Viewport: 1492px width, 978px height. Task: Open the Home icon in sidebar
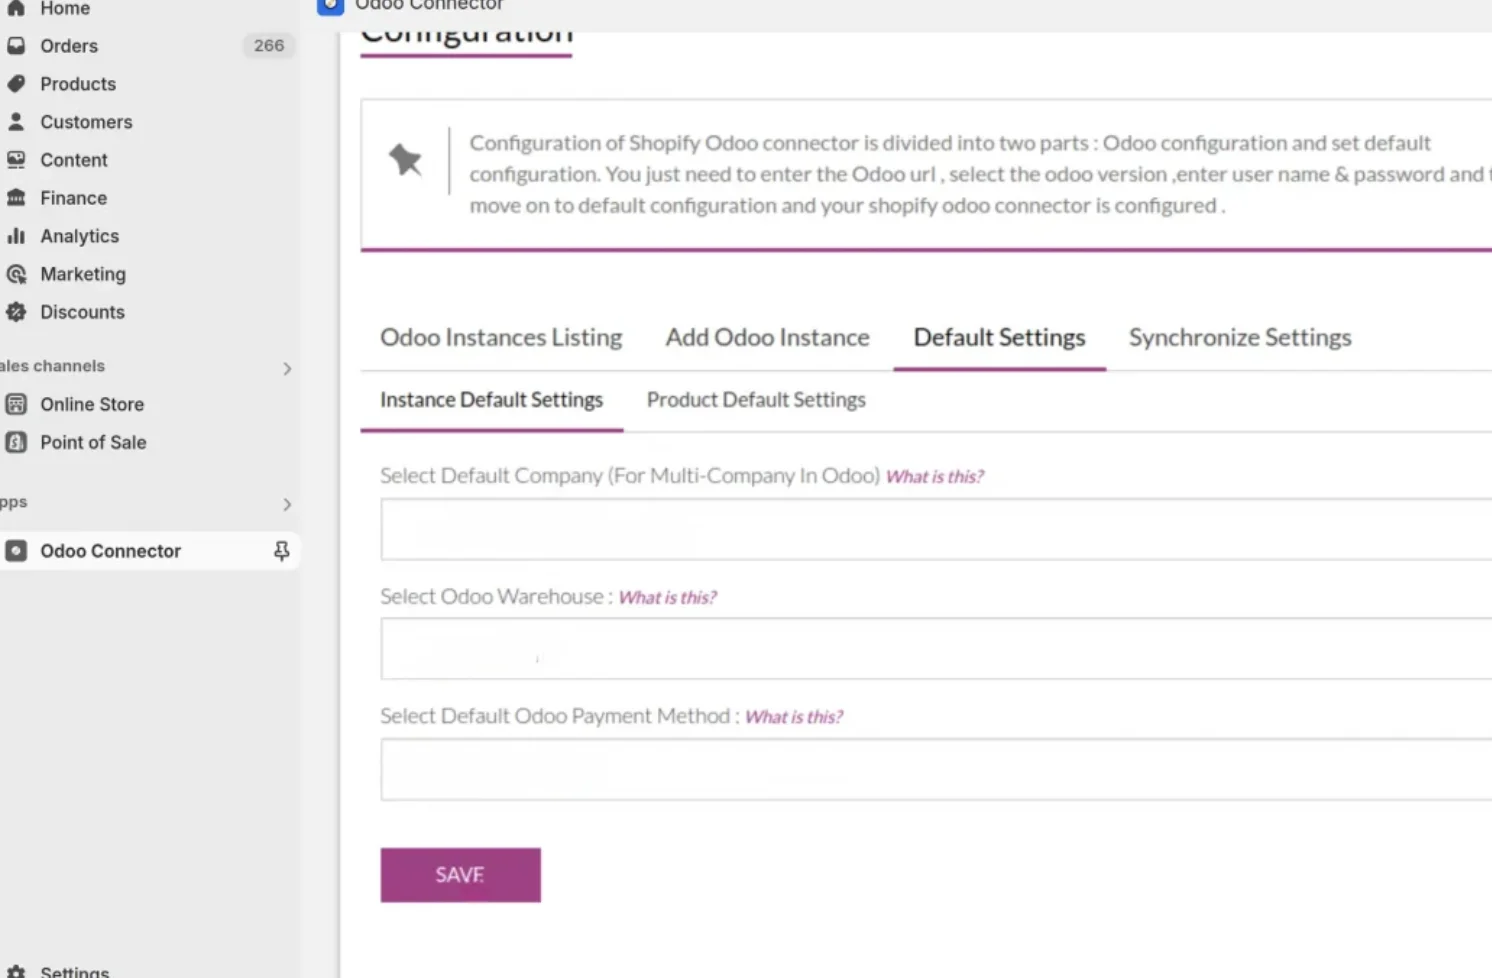pyautogui.click(x=16, y=8)
